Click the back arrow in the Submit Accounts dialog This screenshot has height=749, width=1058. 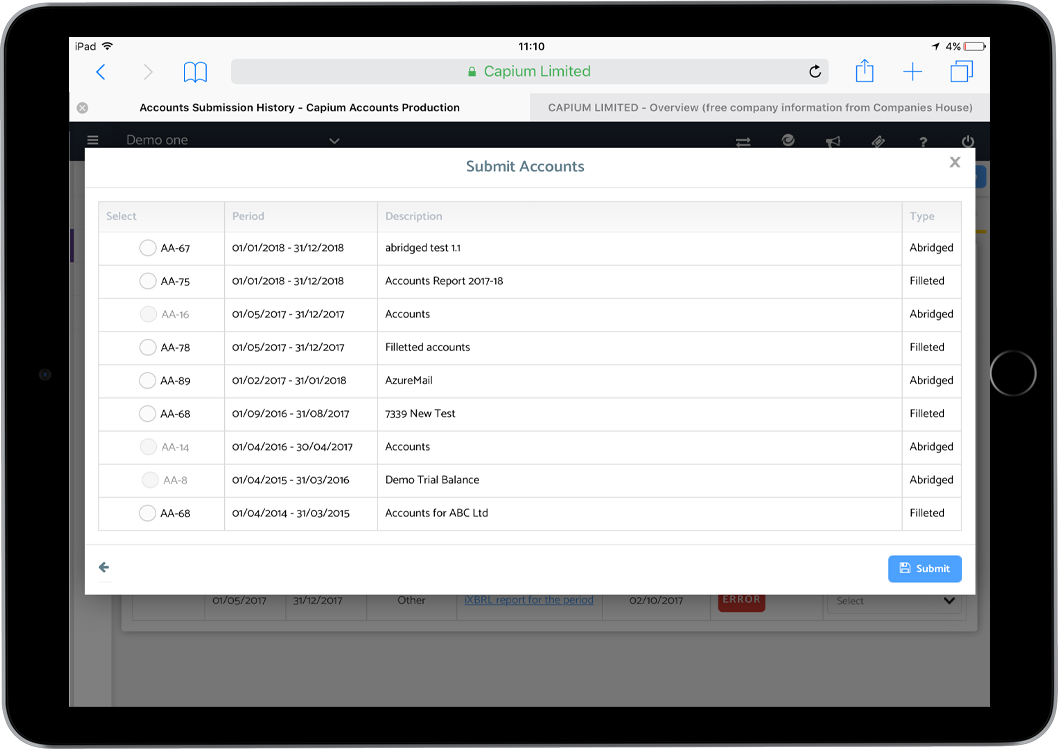coord(104,568)
